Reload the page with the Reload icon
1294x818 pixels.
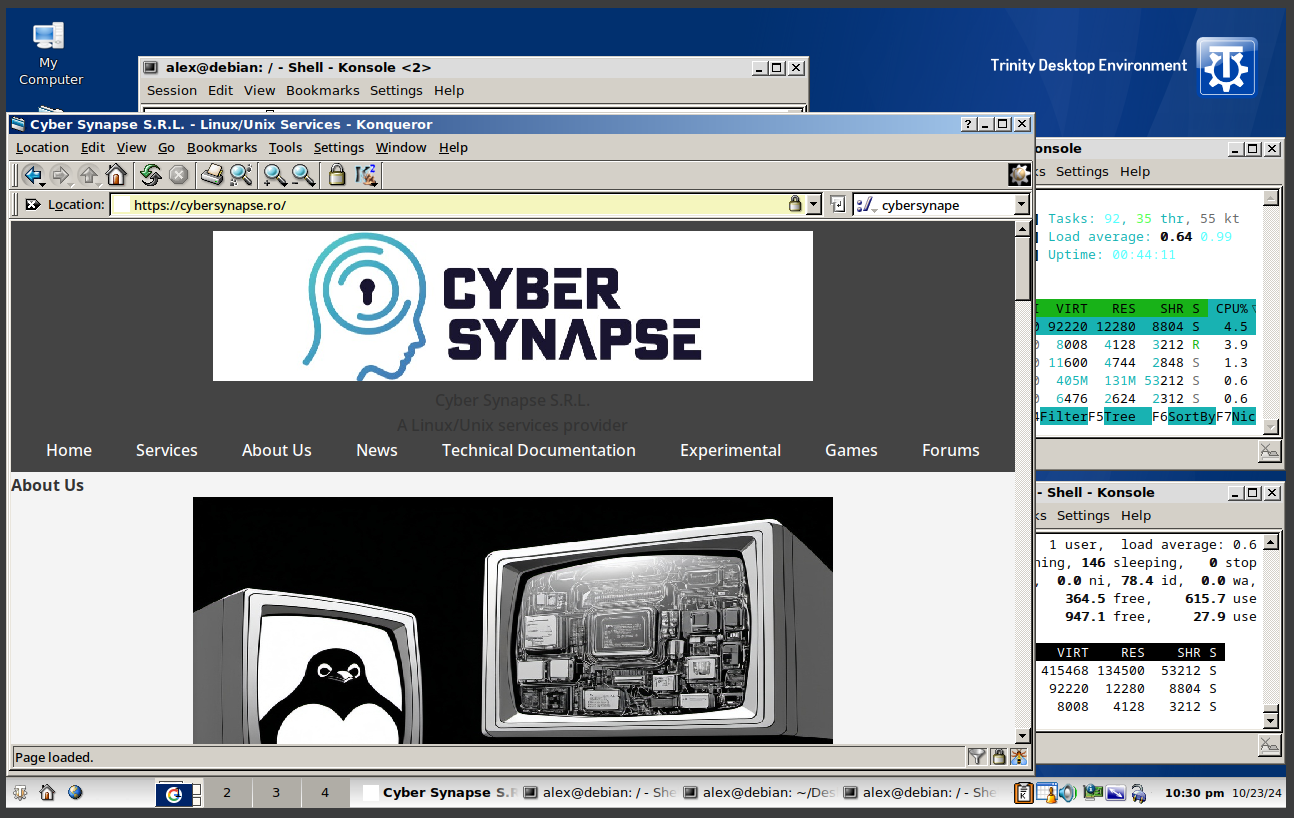point(150,176)
